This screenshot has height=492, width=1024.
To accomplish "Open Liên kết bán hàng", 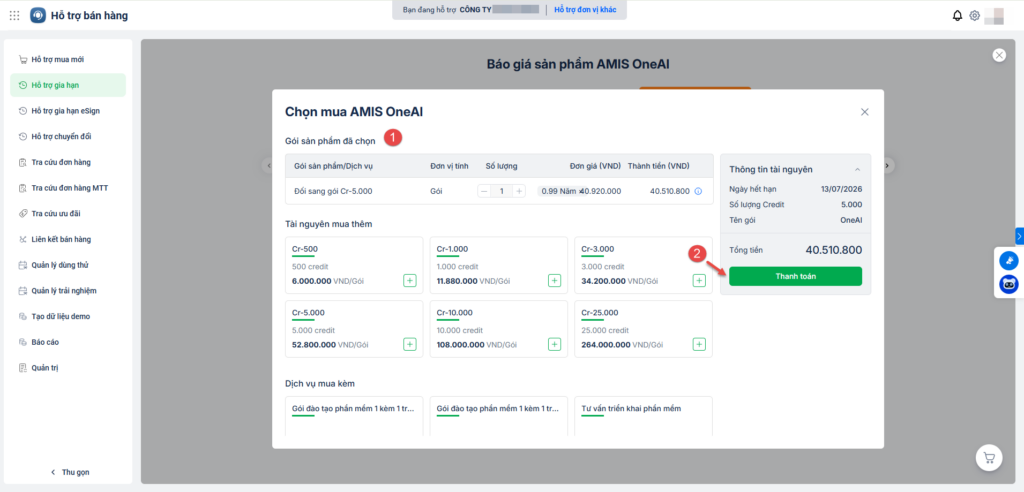I will pyautogui.click(x=68, y=239).
